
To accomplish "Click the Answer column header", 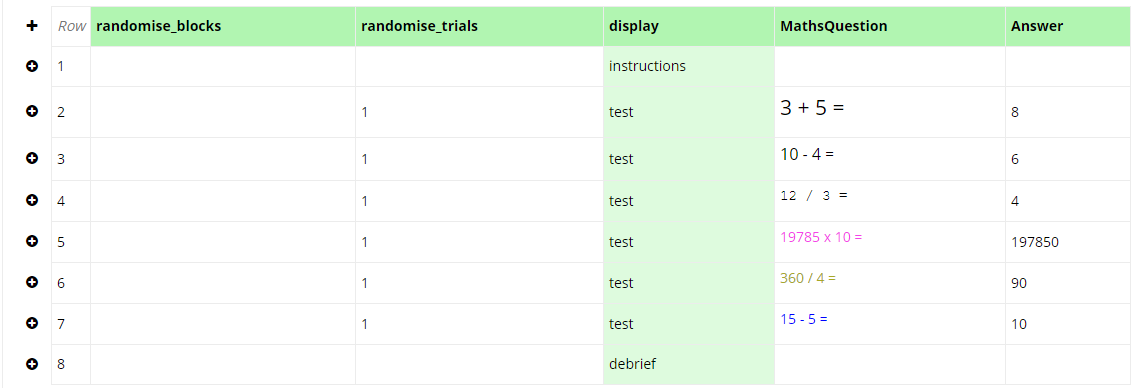I will [1068, 26].
